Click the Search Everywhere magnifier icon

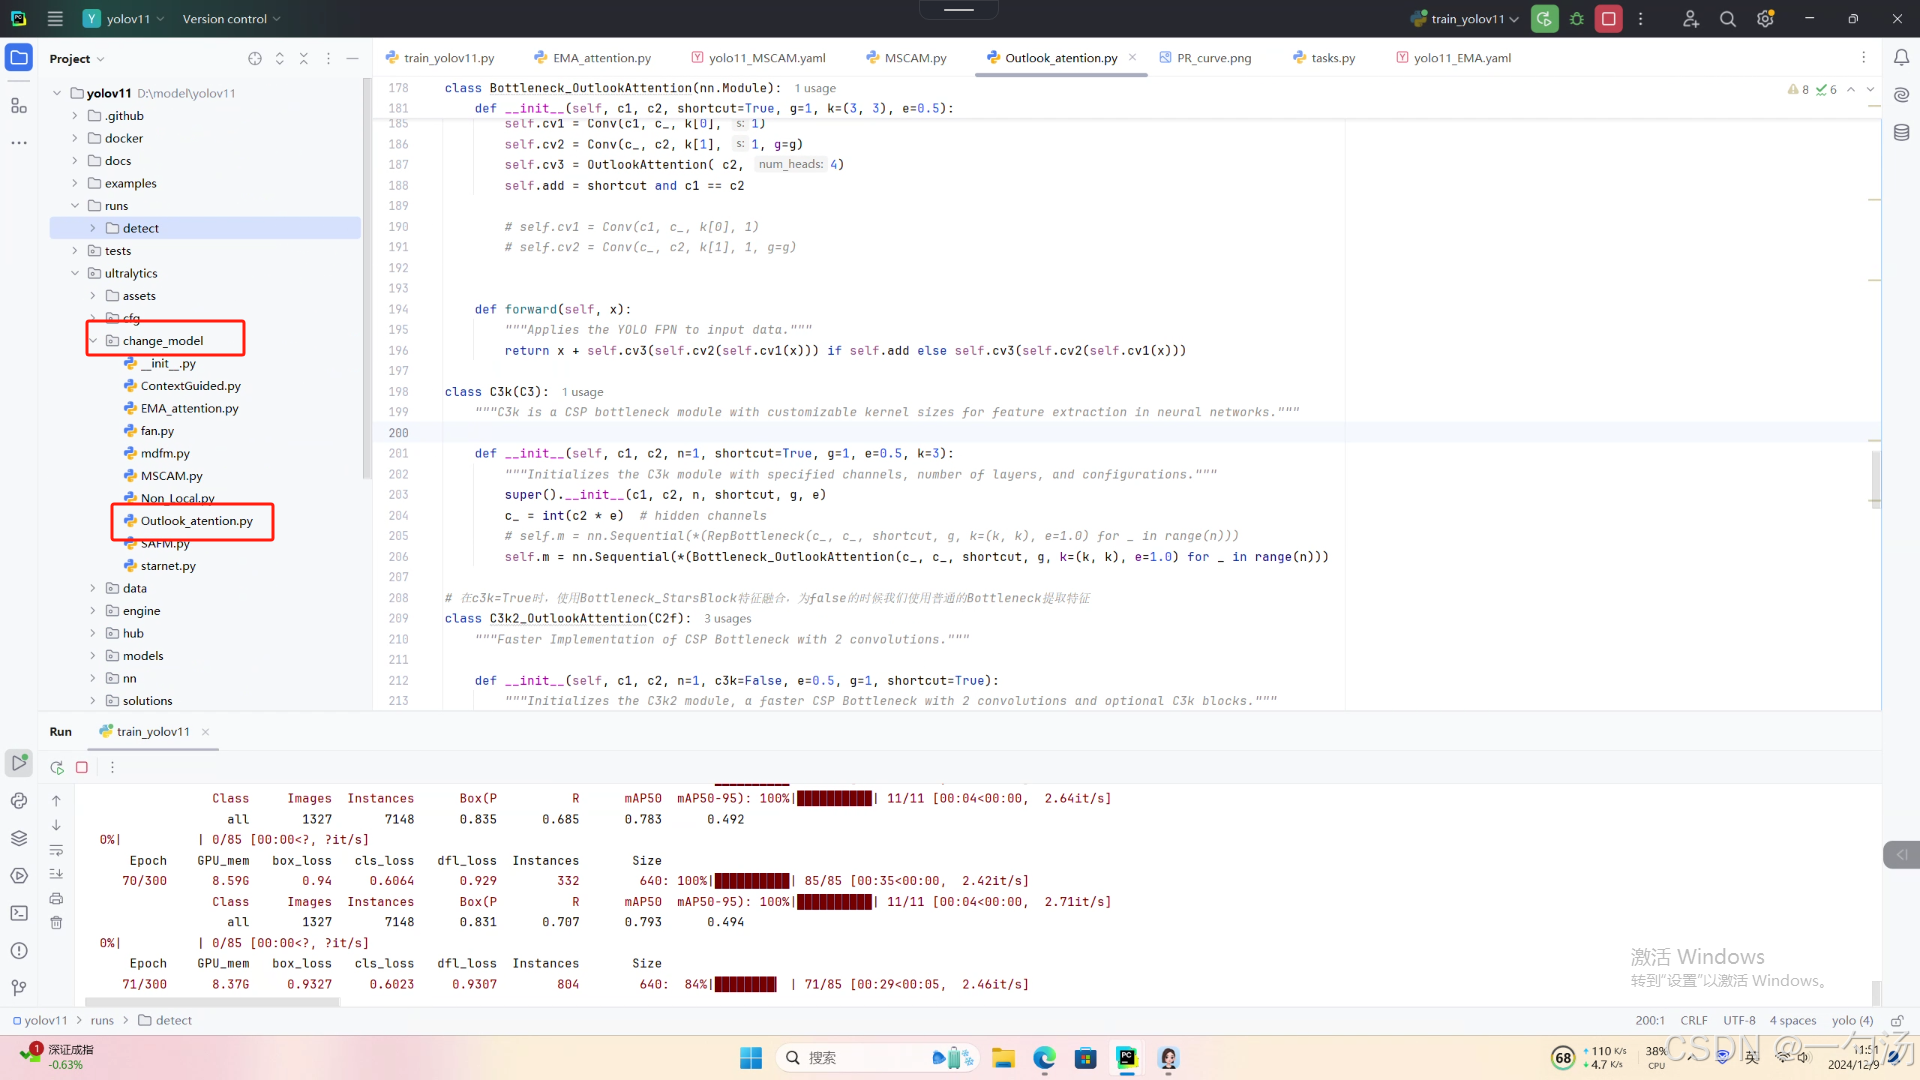(x=1727, y=19)
